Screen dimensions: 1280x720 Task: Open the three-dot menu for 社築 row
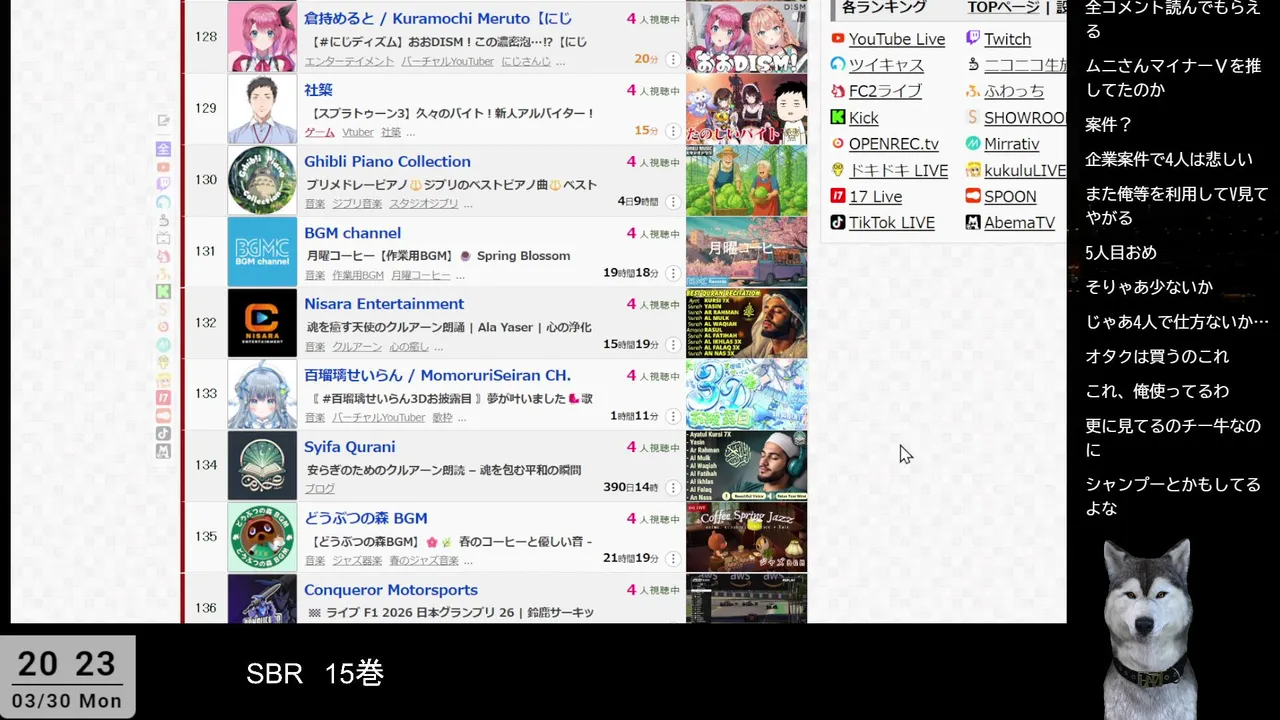(x=673, y=131)
